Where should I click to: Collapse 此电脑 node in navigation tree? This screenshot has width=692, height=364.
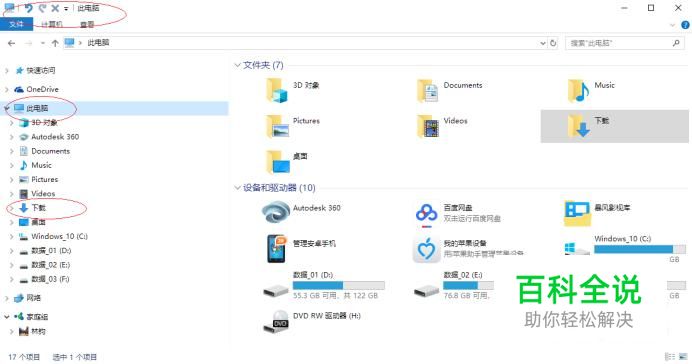click(x=7, y=109)
